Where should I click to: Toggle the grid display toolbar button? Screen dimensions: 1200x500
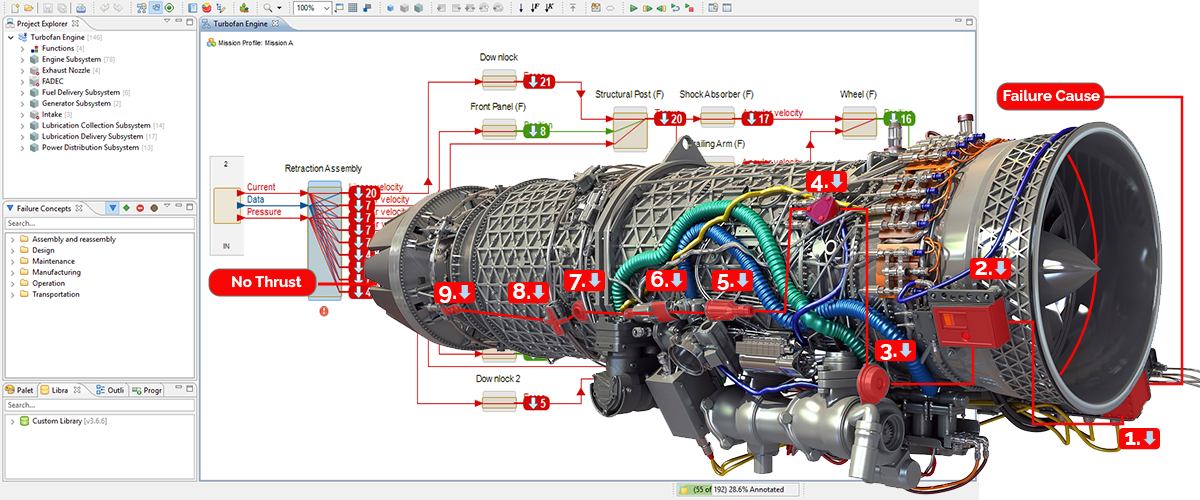tap(353, 8)
